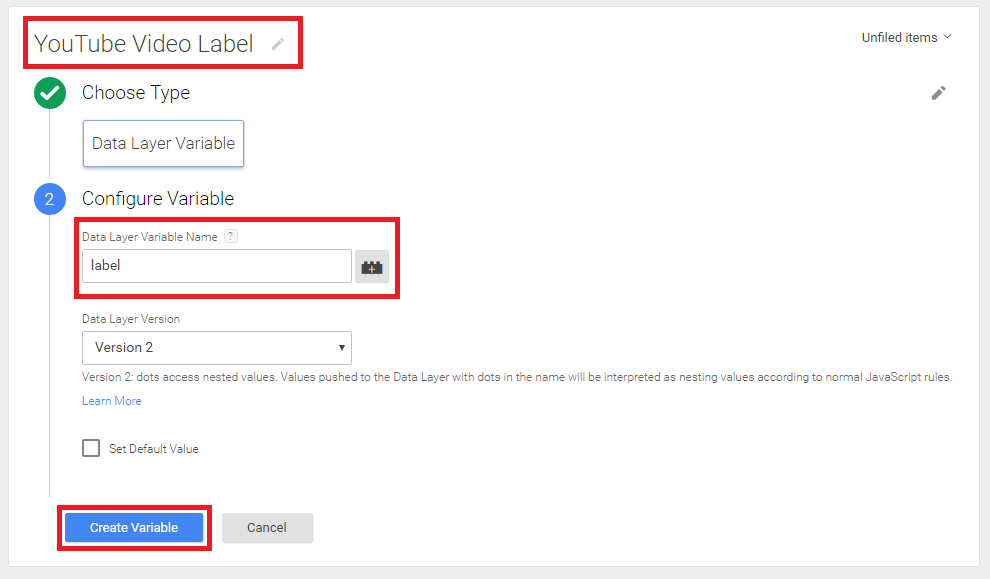990x579 pixels.
Task: Focus the input field containing 'label'
Action: click(216, 266)
